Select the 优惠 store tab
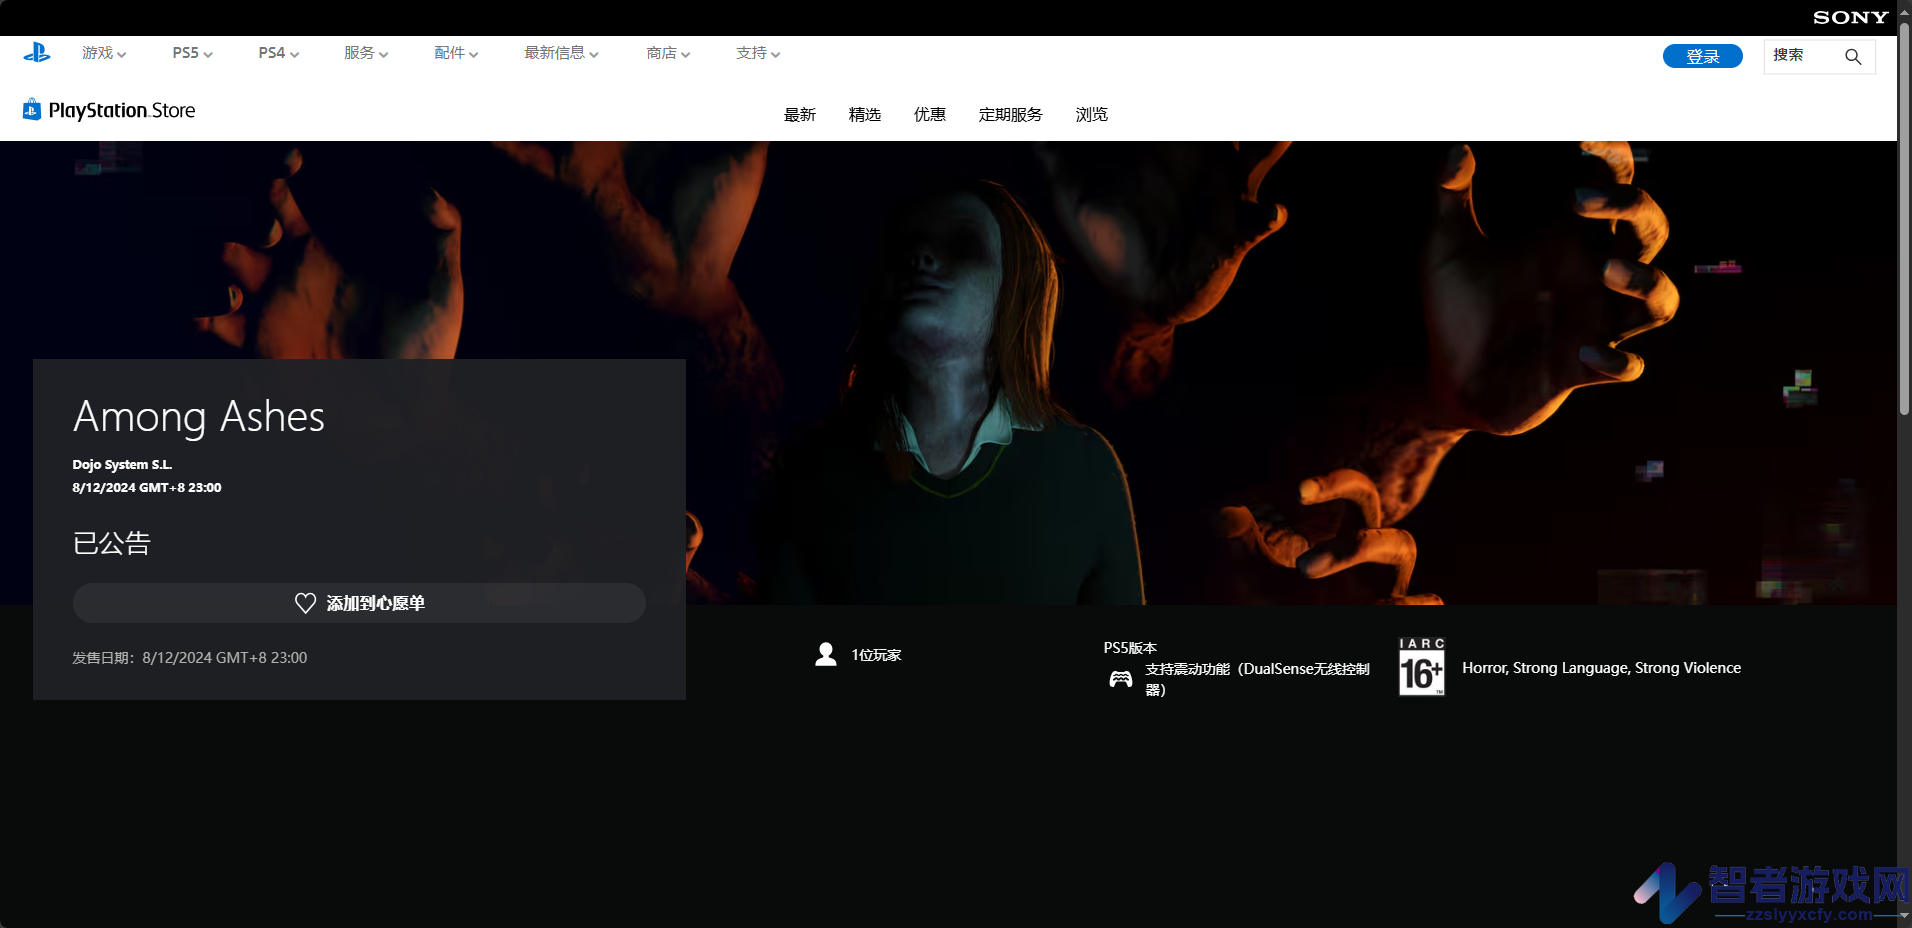Image resolution: width=1912 pixels, height=928 pixels. [930, 115]
